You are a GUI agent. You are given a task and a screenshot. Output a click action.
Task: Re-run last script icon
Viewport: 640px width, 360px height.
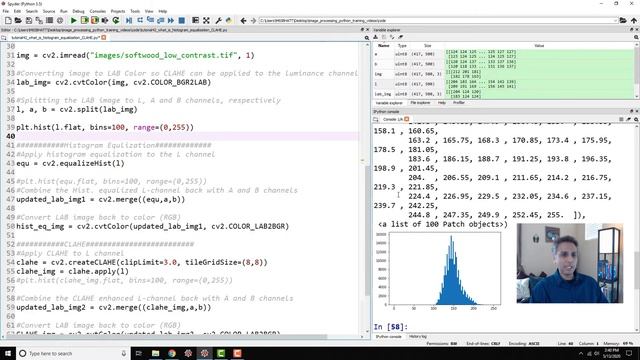116,20
